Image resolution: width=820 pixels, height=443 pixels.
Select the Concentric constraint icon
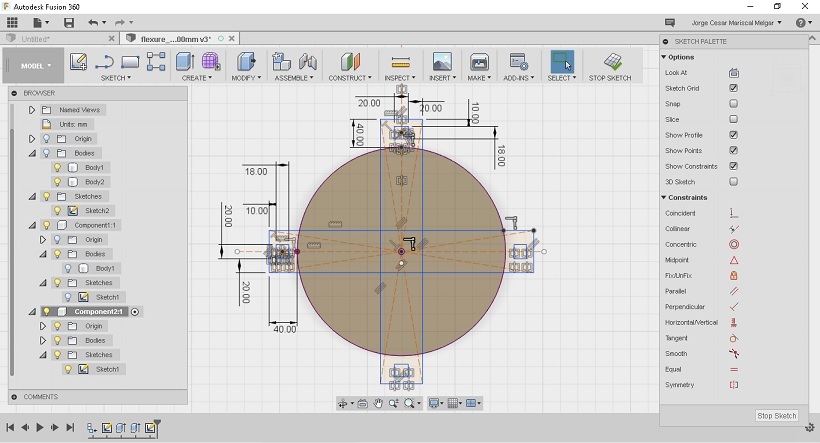pyautogui.click(x=734, y=244)
